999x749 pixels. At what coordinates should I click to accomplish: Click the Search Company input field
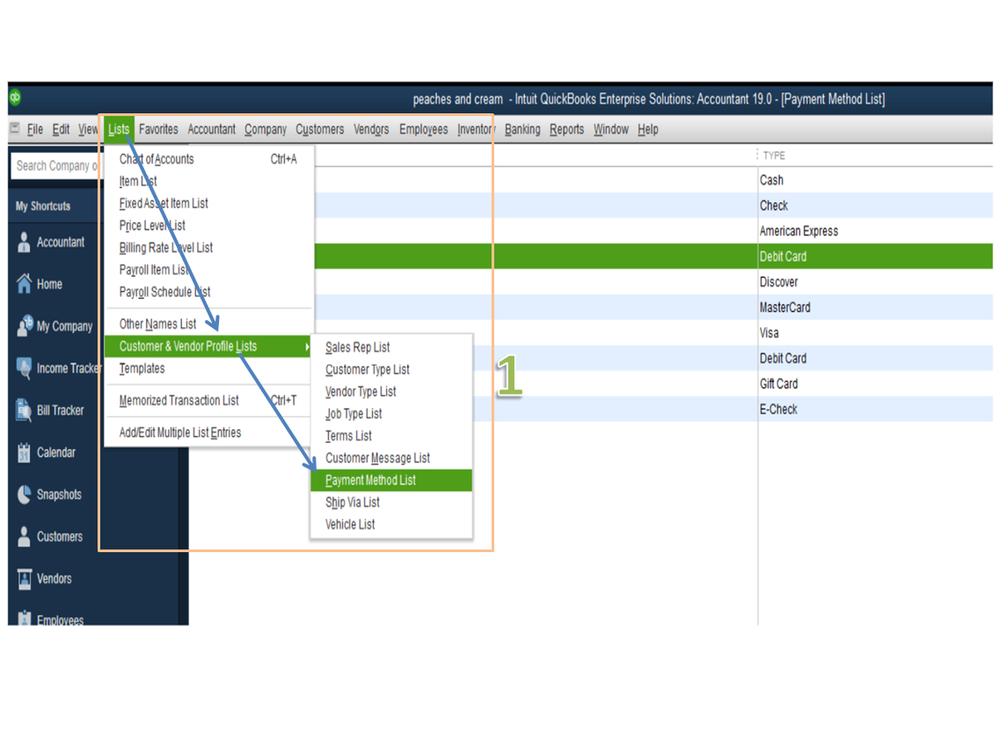56,166
